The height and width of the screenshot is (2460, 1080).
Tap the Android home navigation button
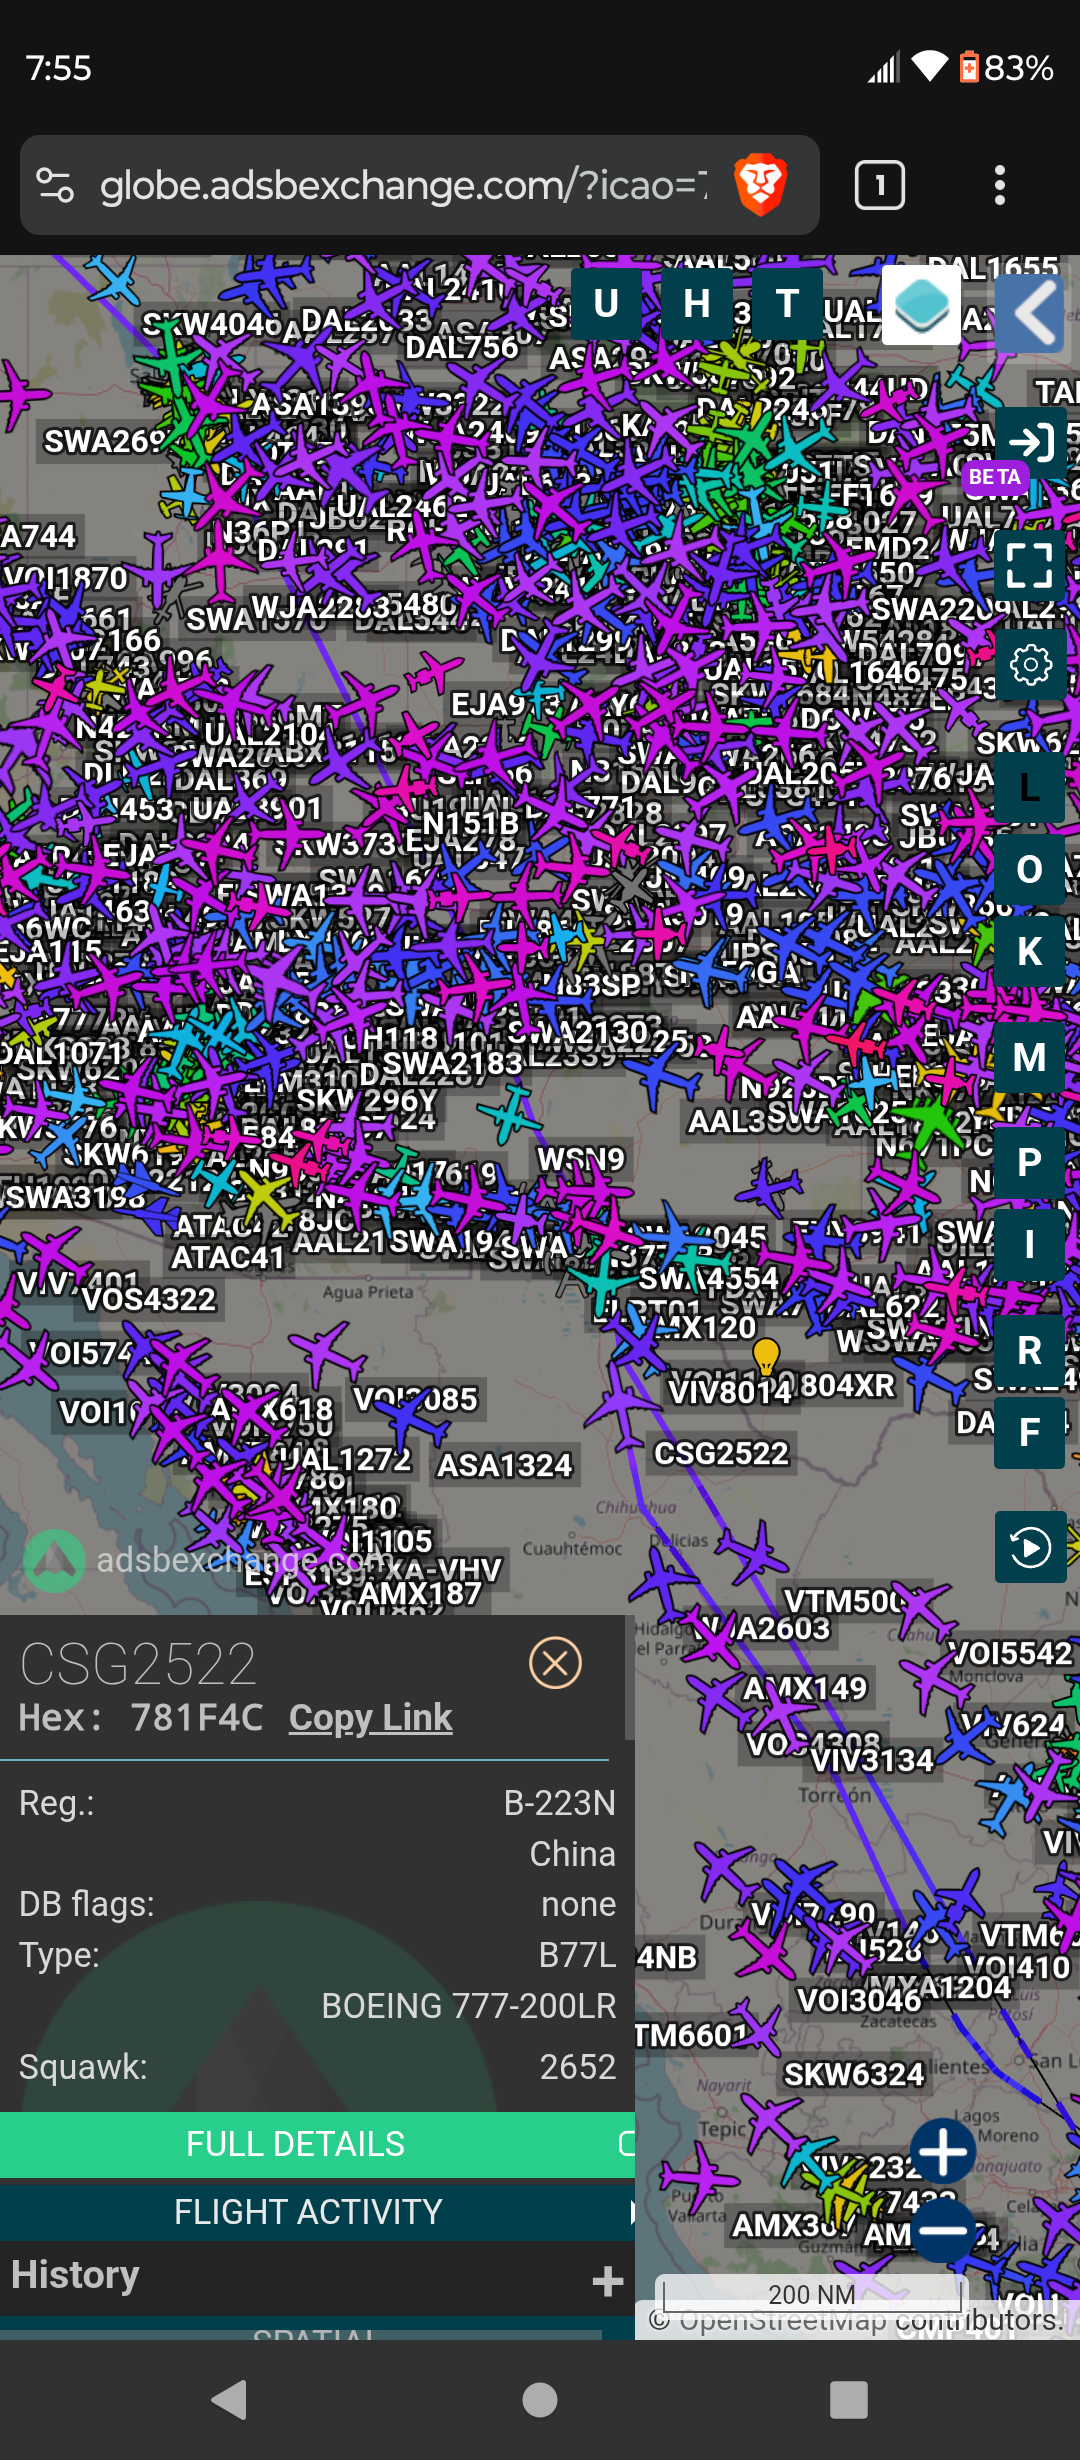[540, 2399]
